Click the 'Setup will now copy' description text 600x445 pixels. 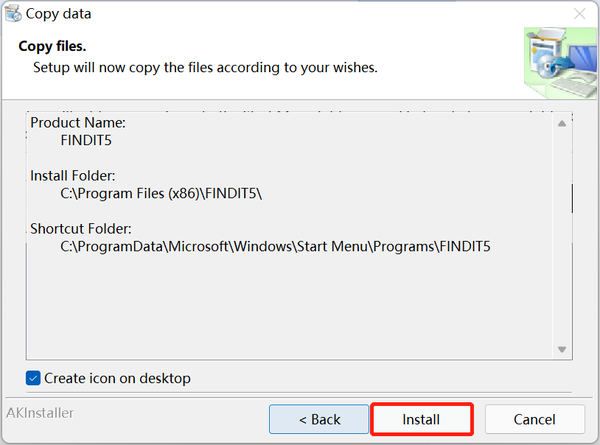205,68
